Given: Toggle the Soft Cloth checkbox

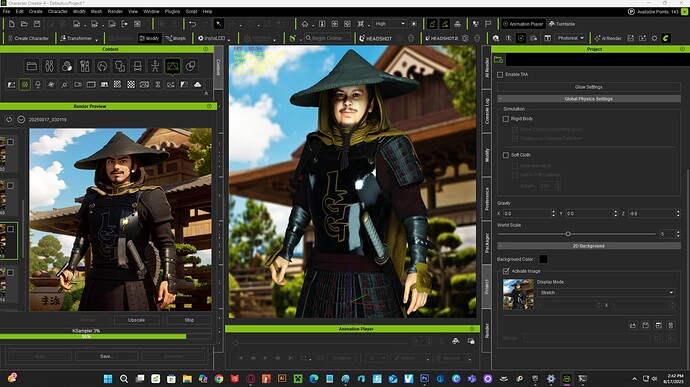Looking at the screenshot, I should [506, 155].
